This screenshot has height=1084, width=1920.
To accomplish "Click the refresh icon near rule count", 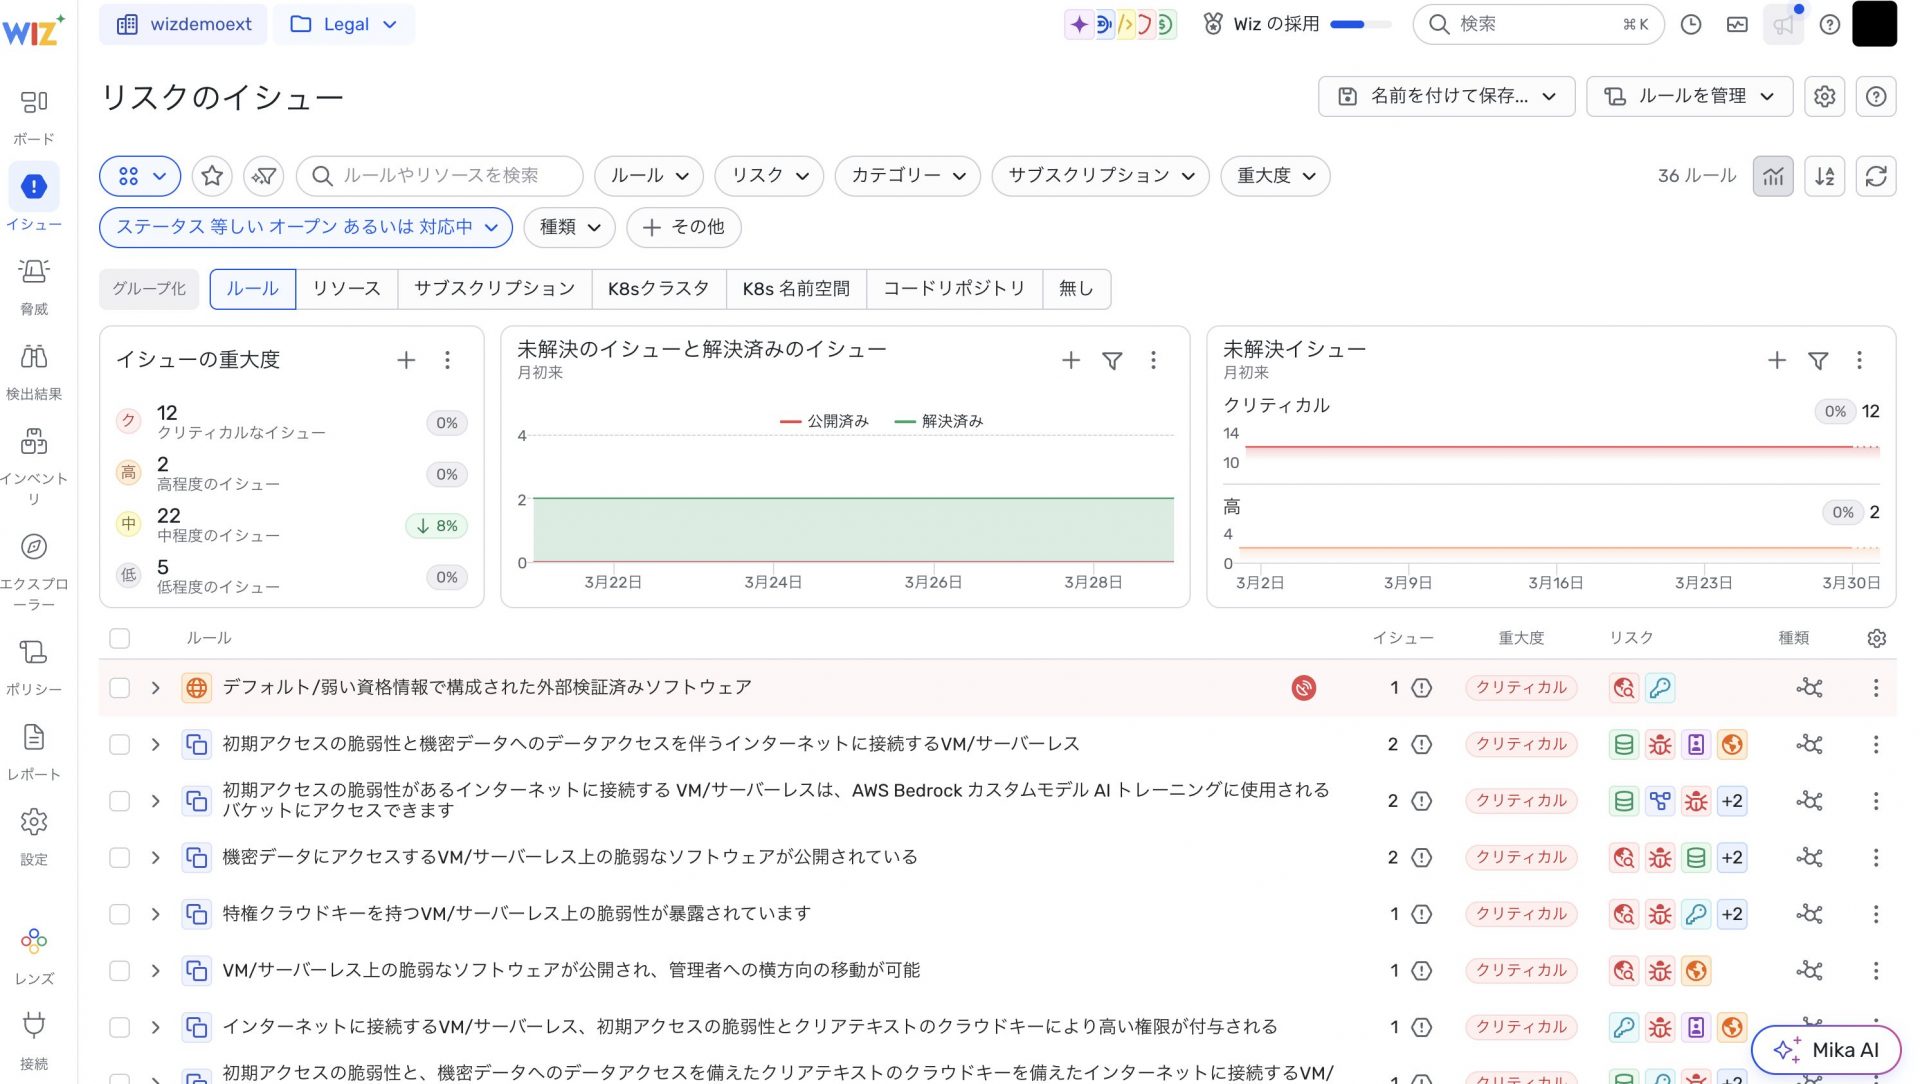I will coord(1876,176).
